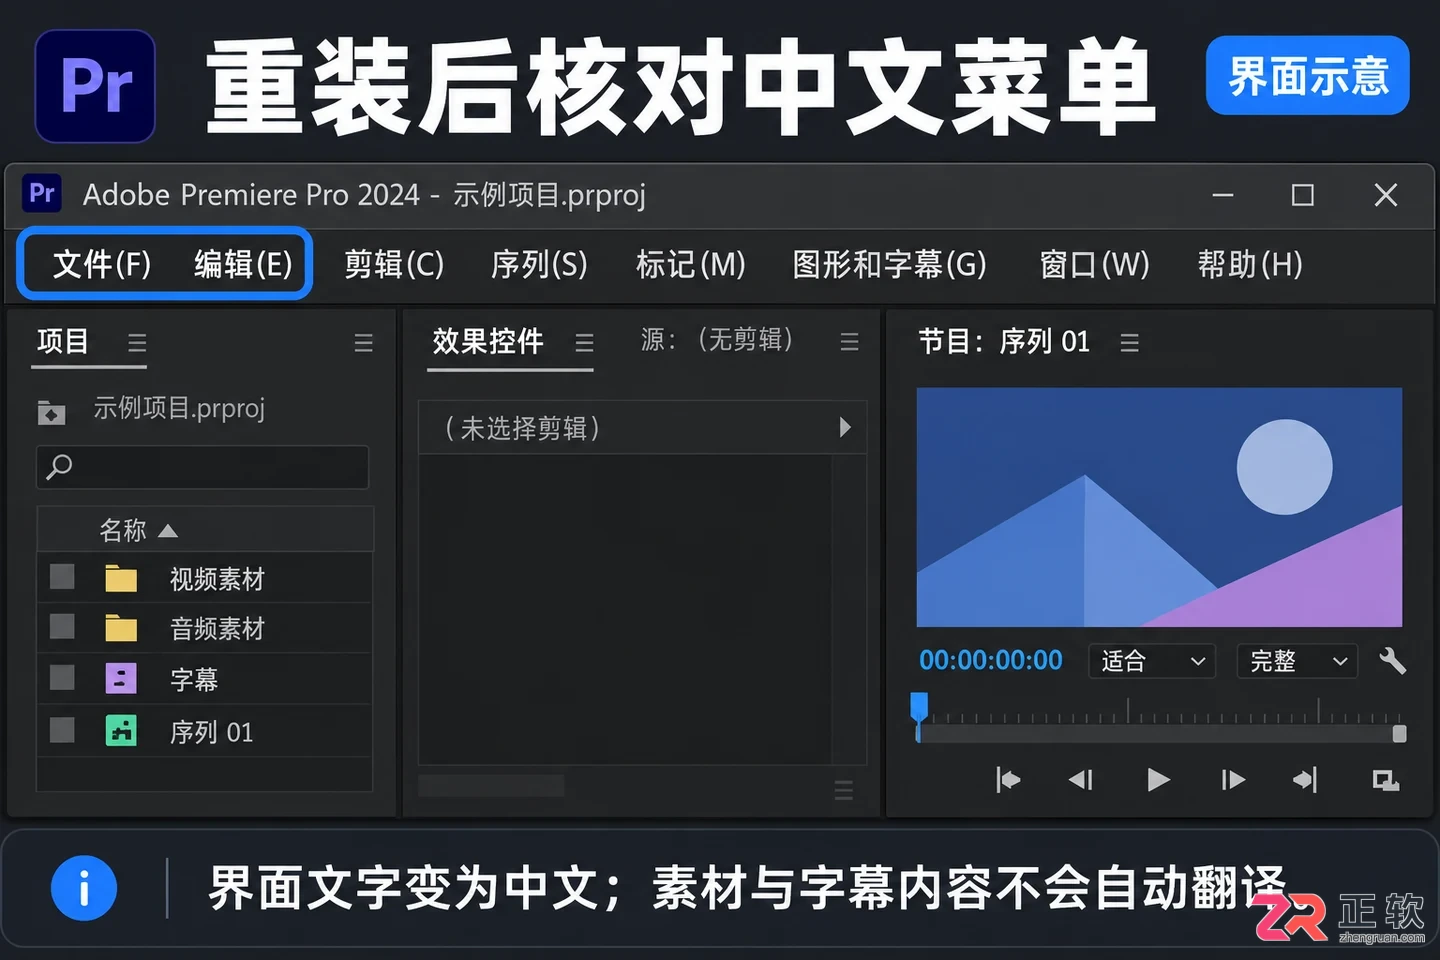Viewport: 1440px width, 960px height.
Task: Click the 音频素材 folder icon
Action: coord(121,628)
